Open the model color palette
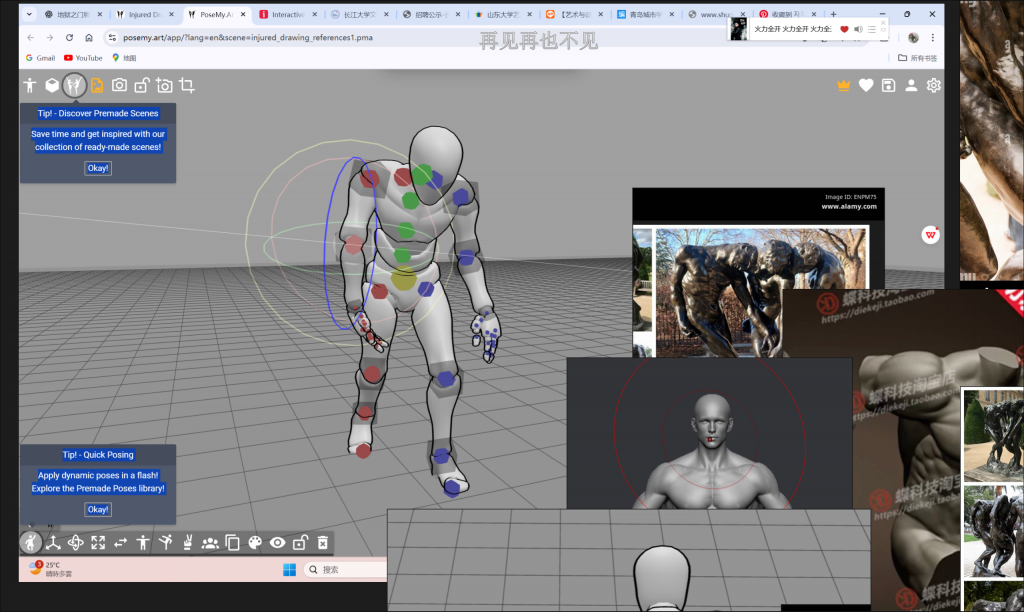Screen dimensions: 1024x612 point(255,542)
